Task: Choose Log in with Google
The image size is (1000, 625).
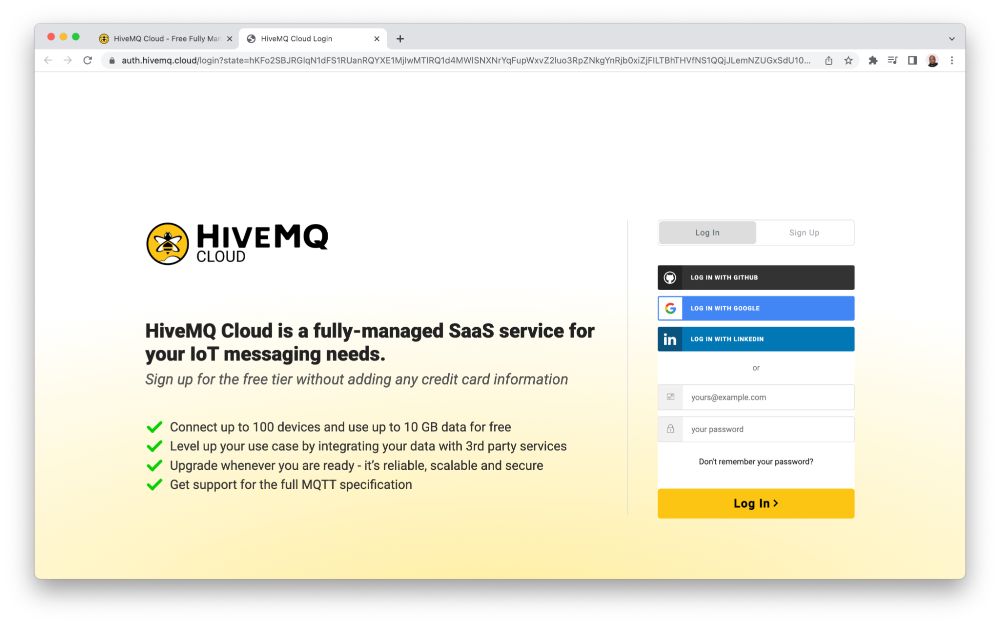Action: pyautogui.click(x=756, y=308)
